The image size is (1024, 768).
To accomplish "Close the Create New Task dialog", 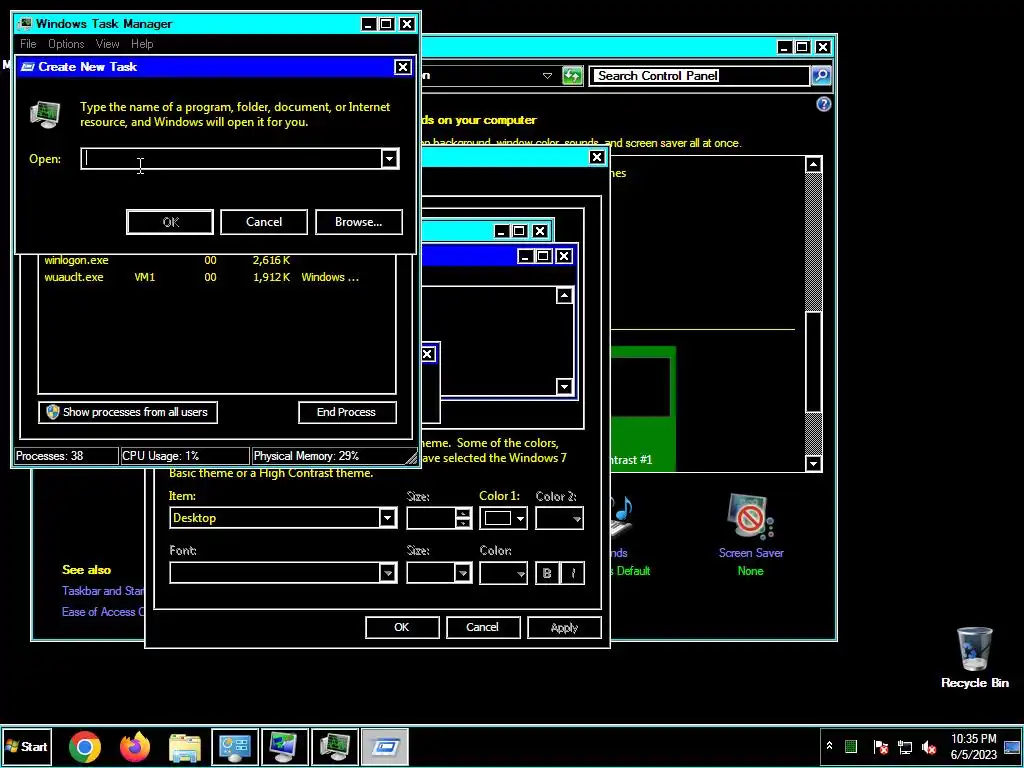I will pos(403,67).
